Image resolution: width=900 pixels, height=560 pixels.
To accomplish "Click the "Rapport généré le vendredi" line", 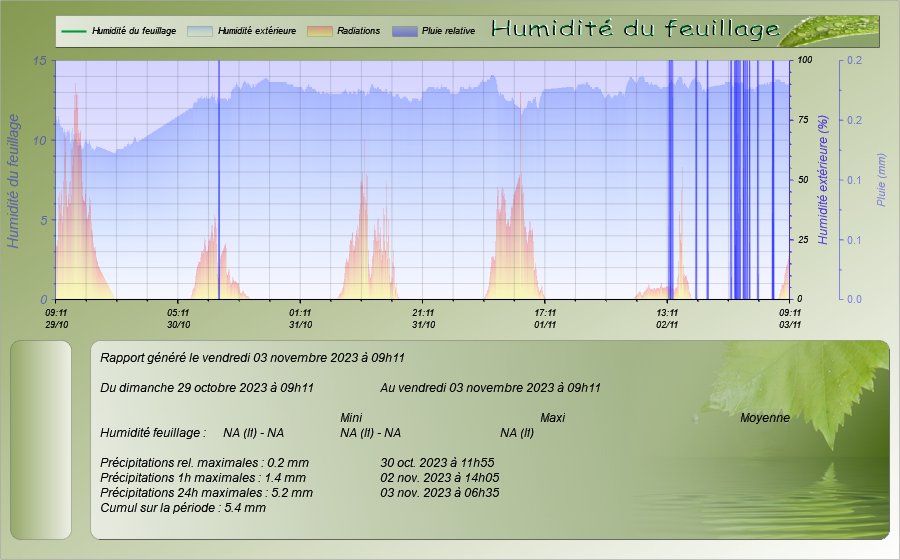I will click(252, 357).
